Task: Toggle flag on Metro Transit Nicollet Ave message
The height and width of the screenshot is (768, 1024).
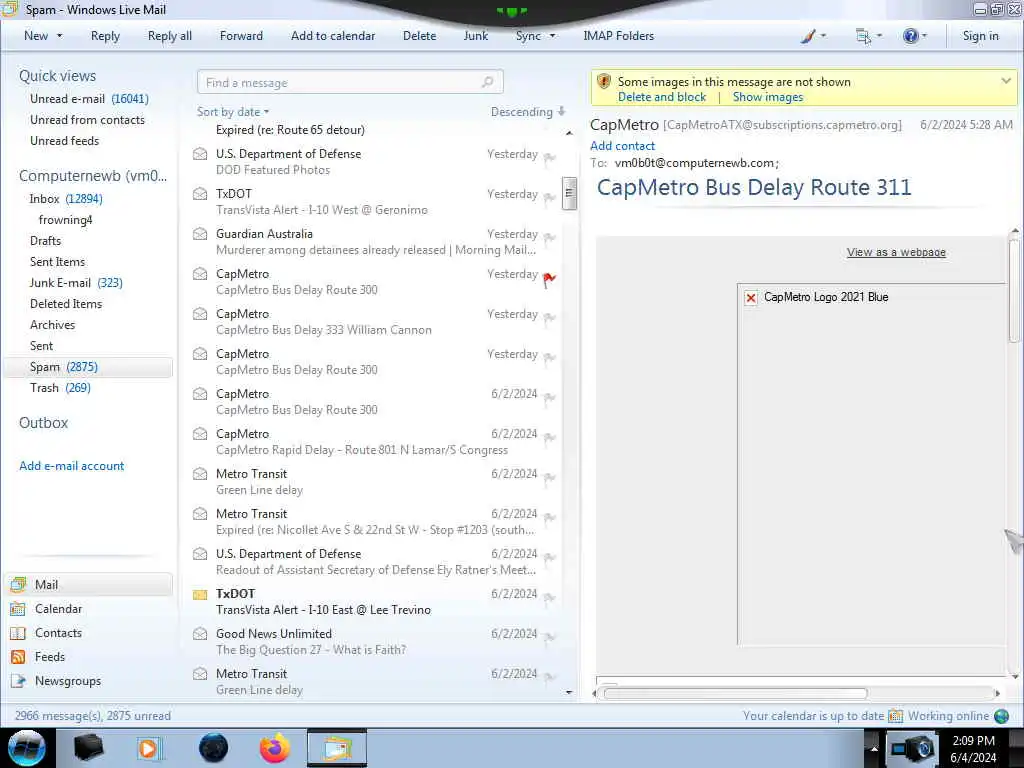Action: tap(549, 518)
